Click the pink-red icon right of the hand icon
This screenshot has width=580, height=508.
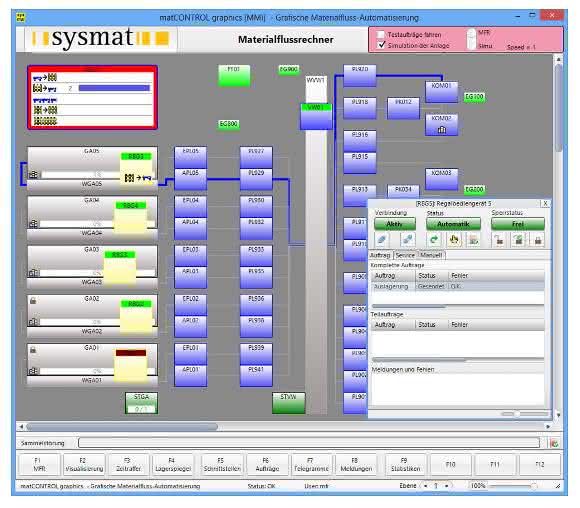coord(473,240)
